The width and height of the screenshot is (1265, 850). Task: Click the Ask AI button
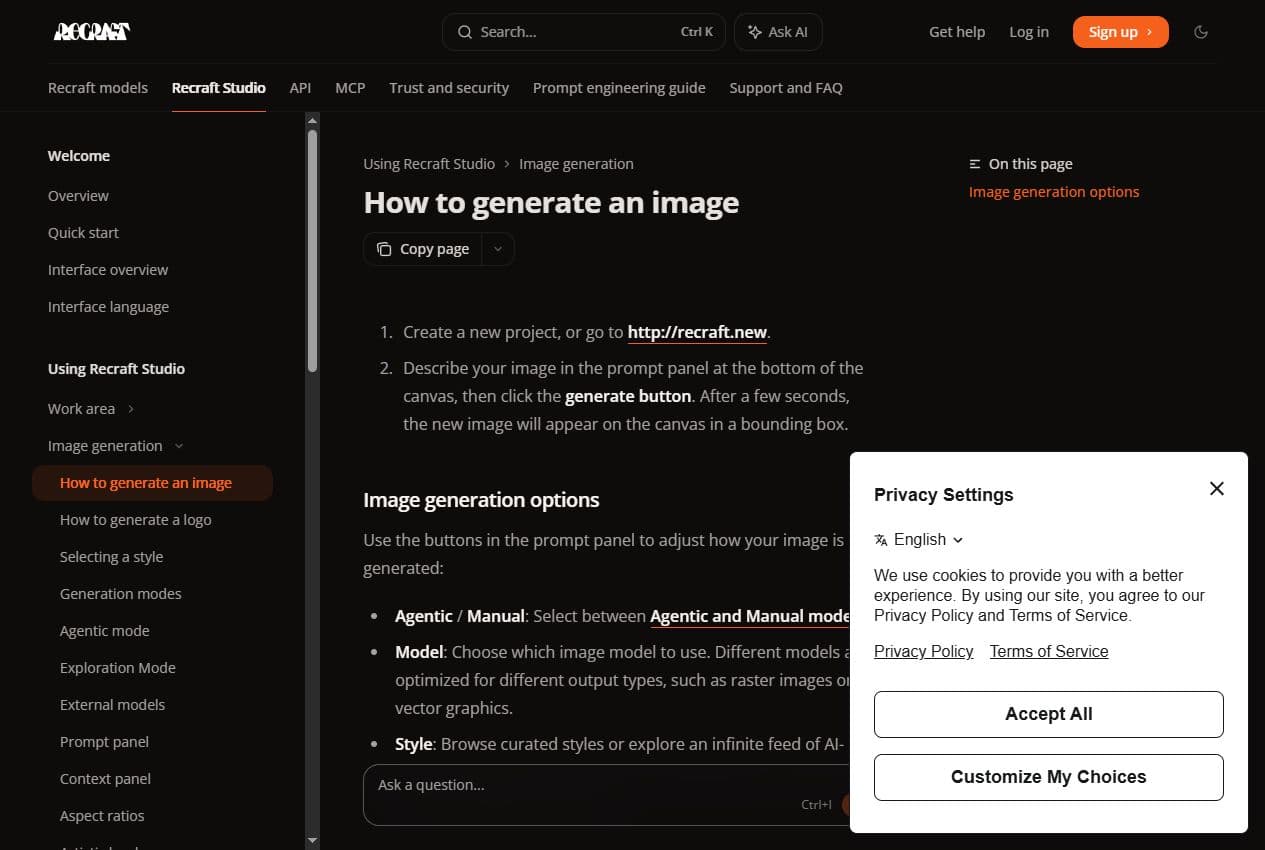tap(777, 32)
